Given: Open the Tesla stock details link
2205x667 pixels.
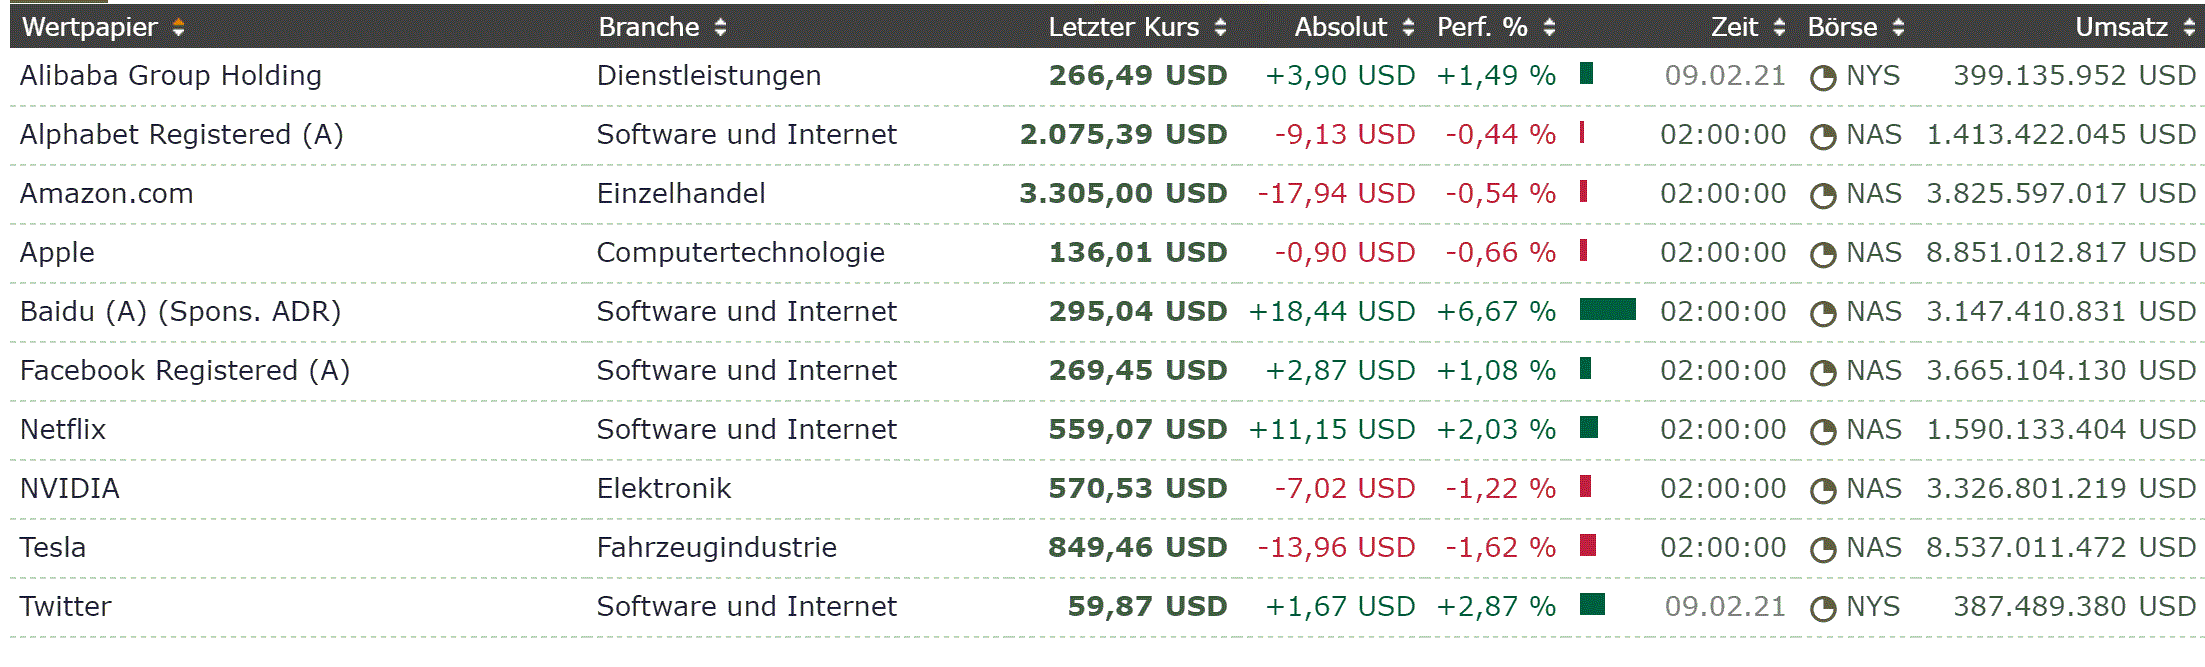Looking at the screenshot, I should click(x=52, y=547).
